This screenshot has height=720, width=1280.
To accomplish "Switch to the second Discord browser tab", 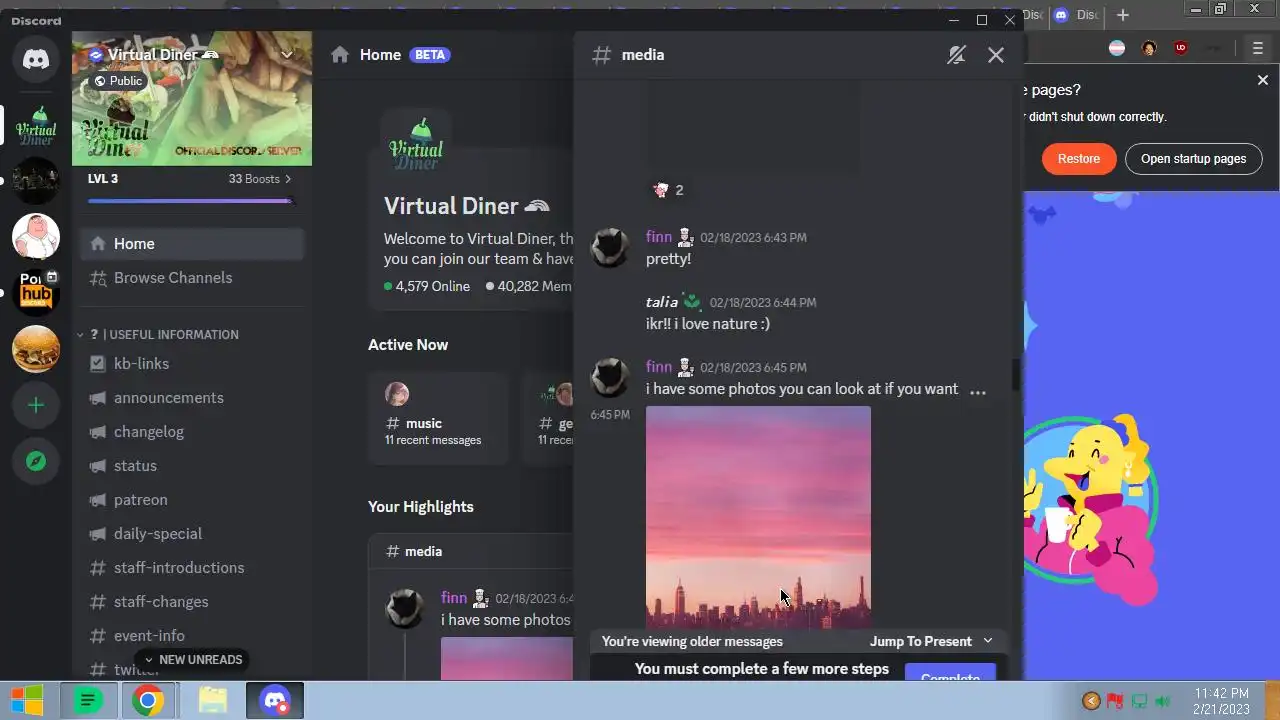I will pos(1075,15).
